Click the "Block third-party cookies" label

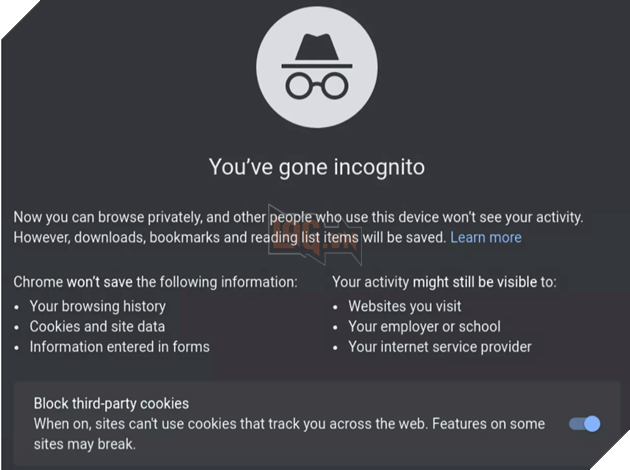click(x=111, y=404)
